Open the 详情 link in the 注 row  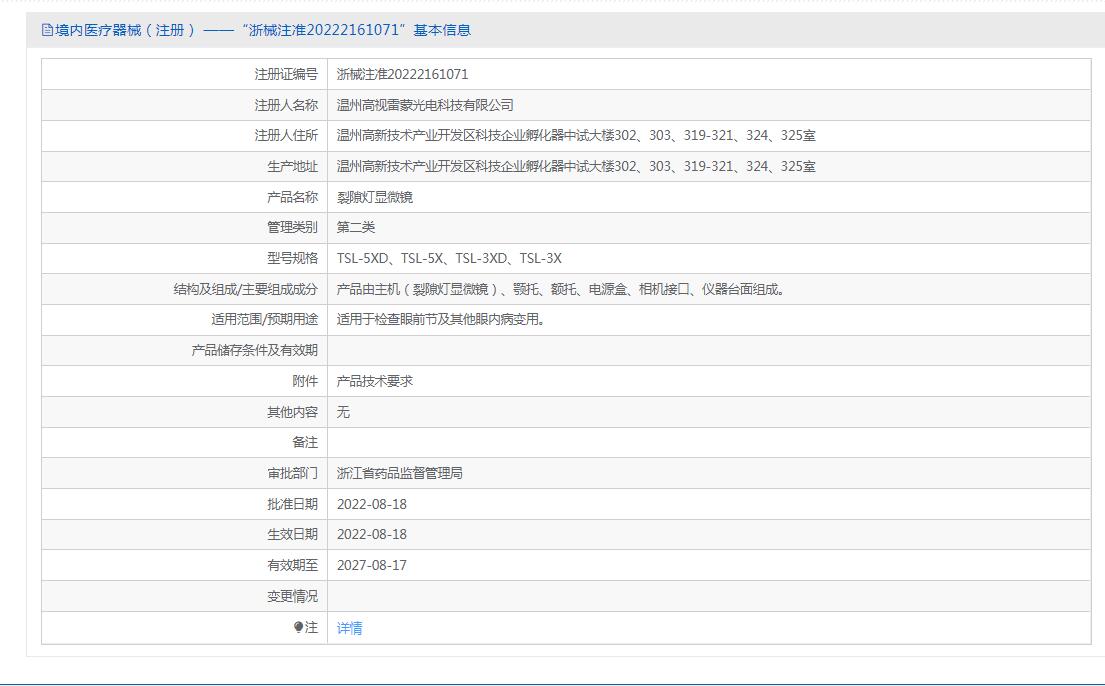(350, 627)
